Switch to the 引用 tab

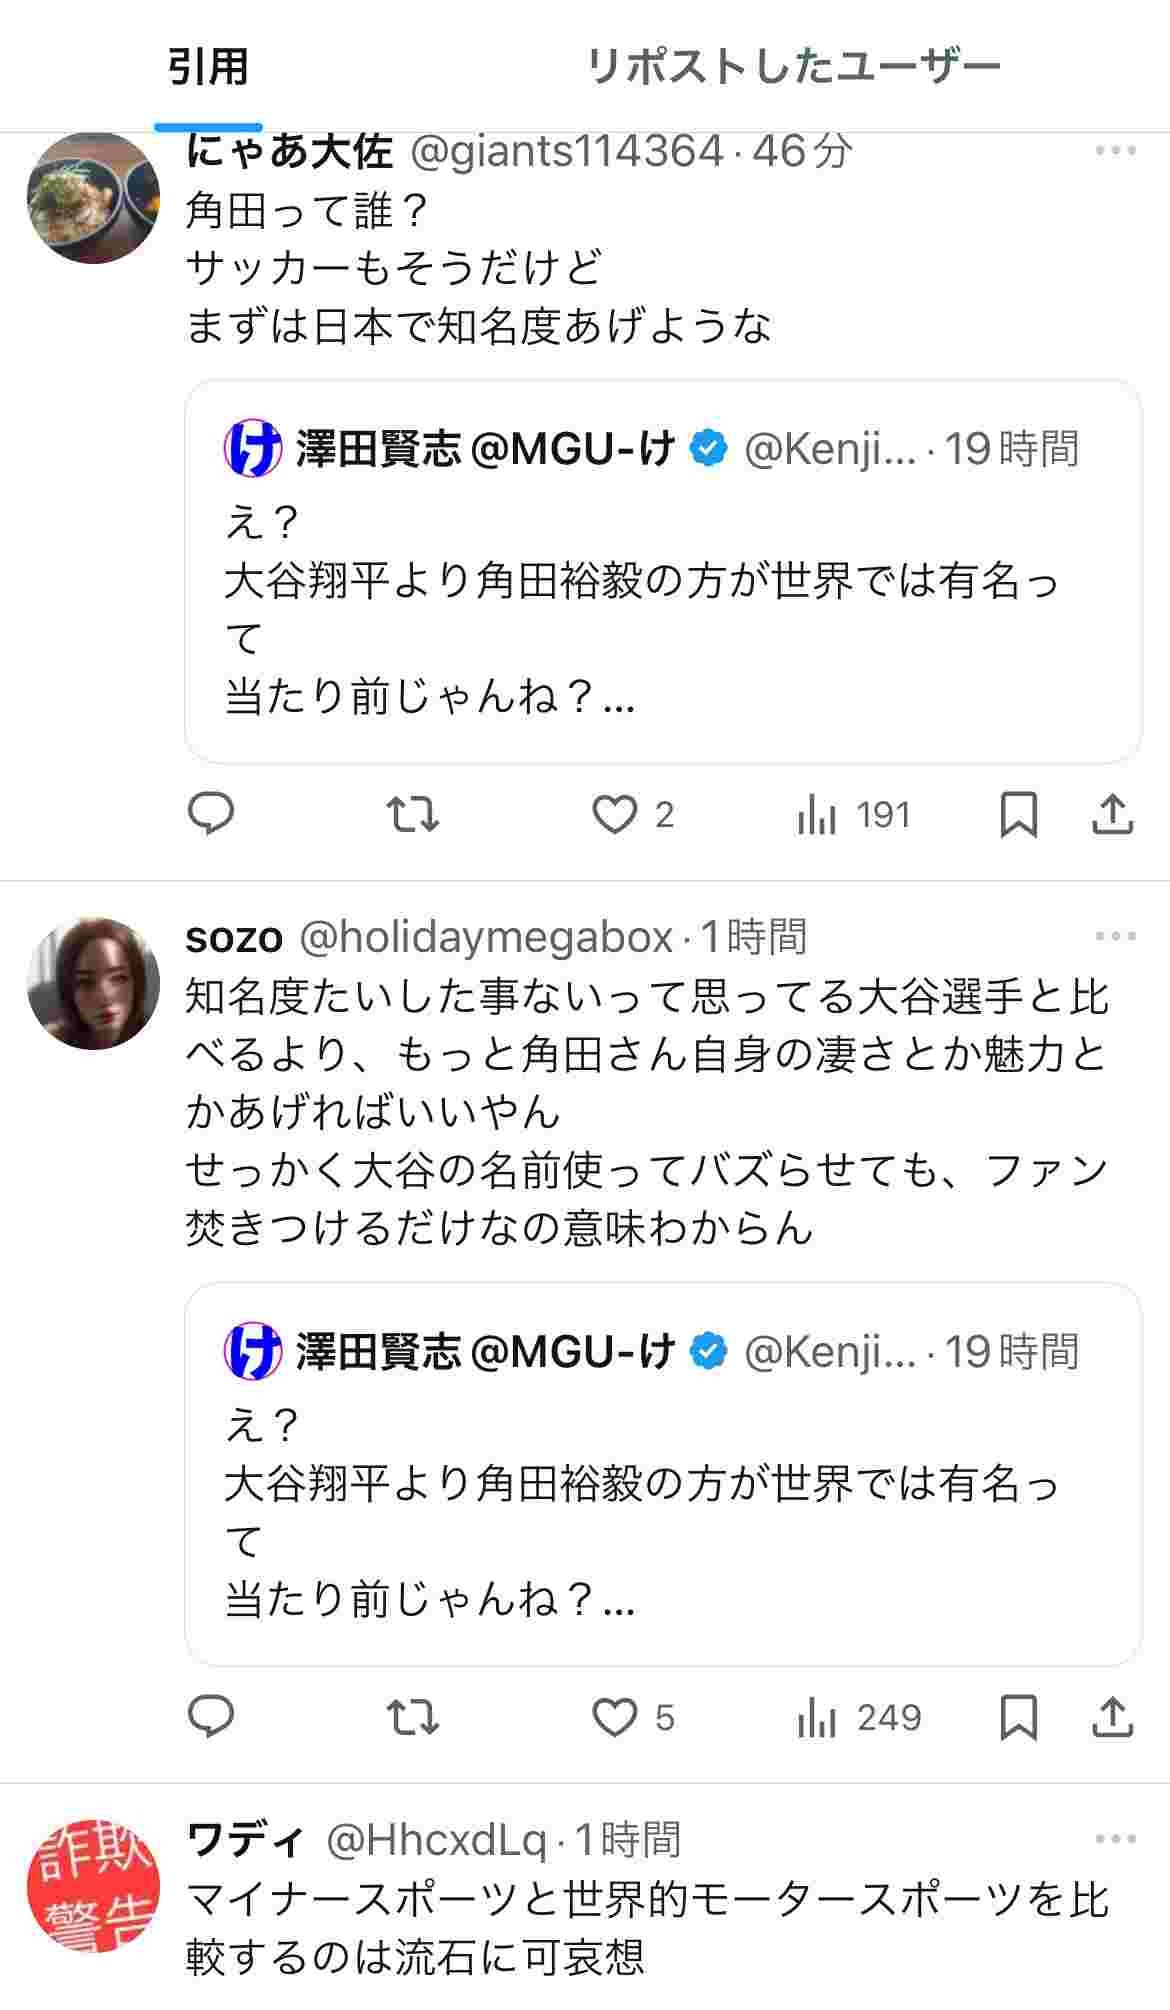tap(208, 67)
